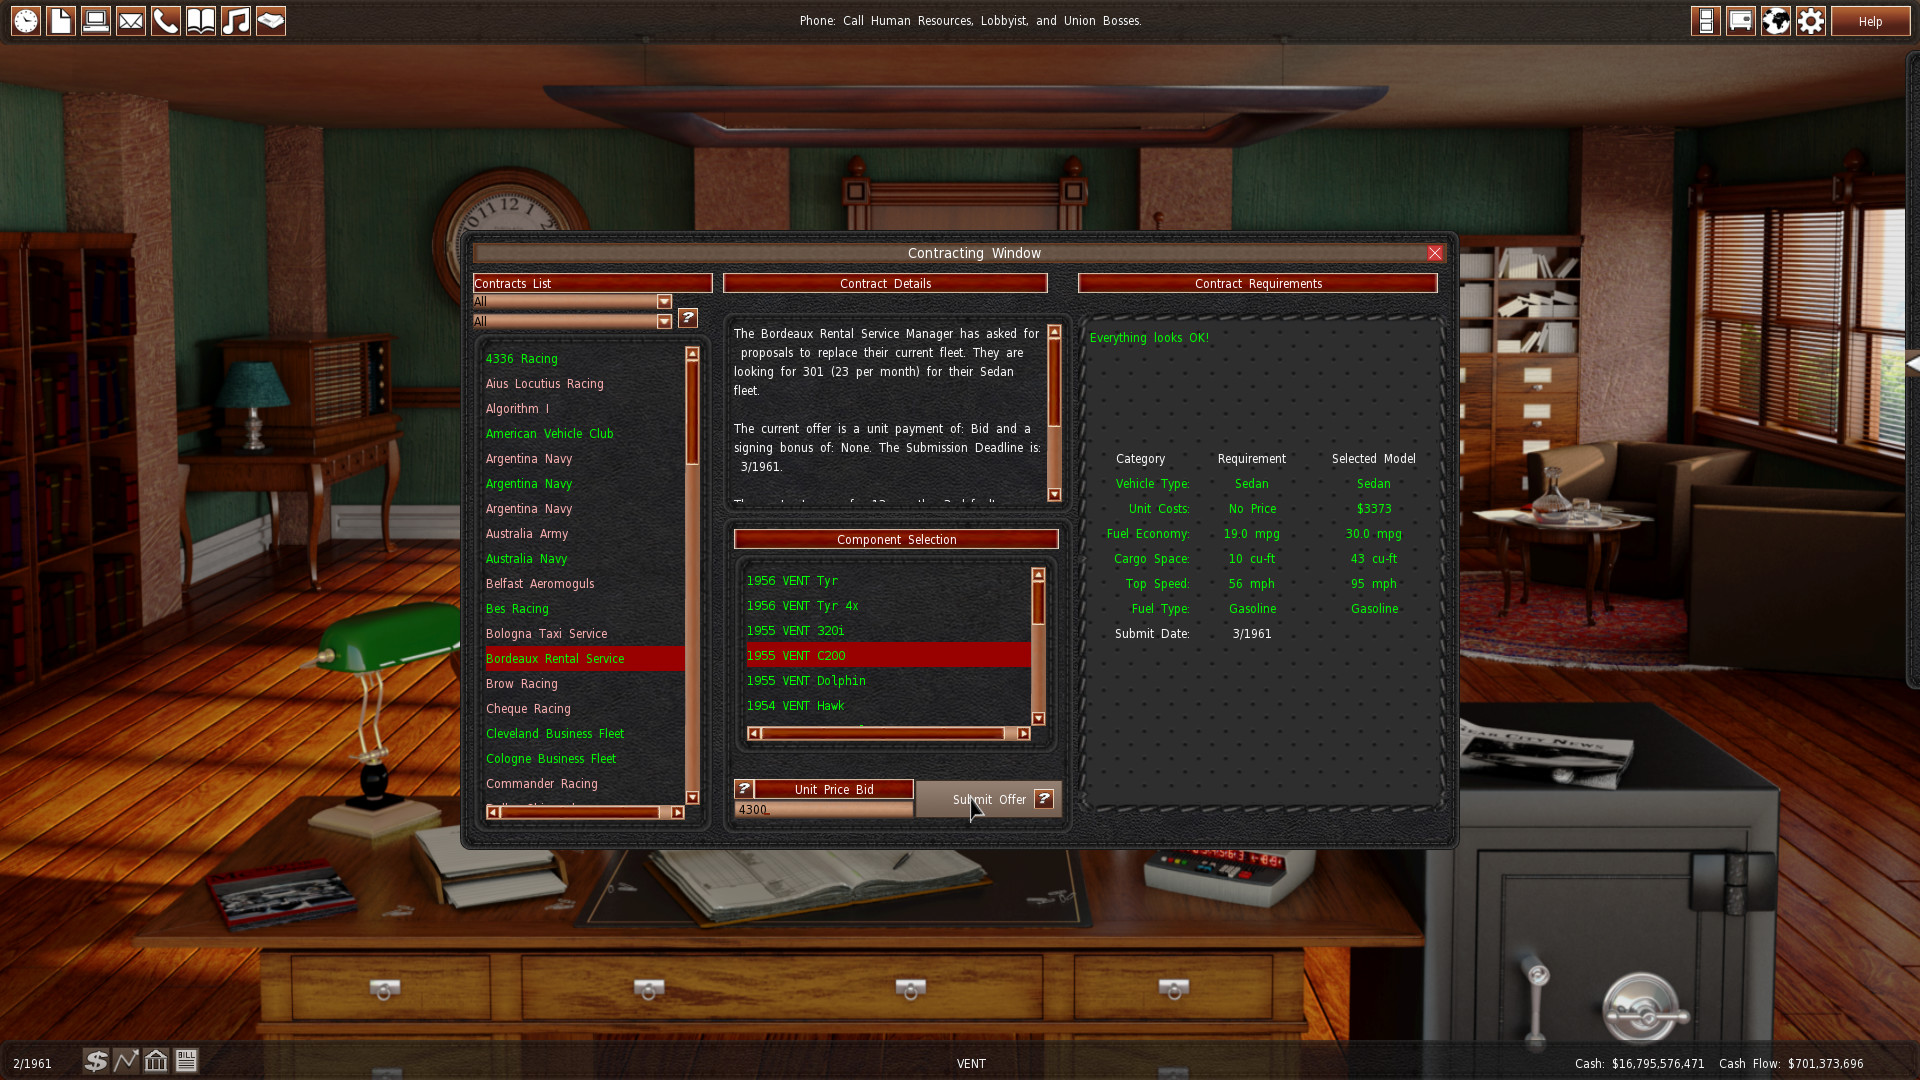
Task: Click the building/factory icon bottom toolbar
Action: [x=156, y=1062]
